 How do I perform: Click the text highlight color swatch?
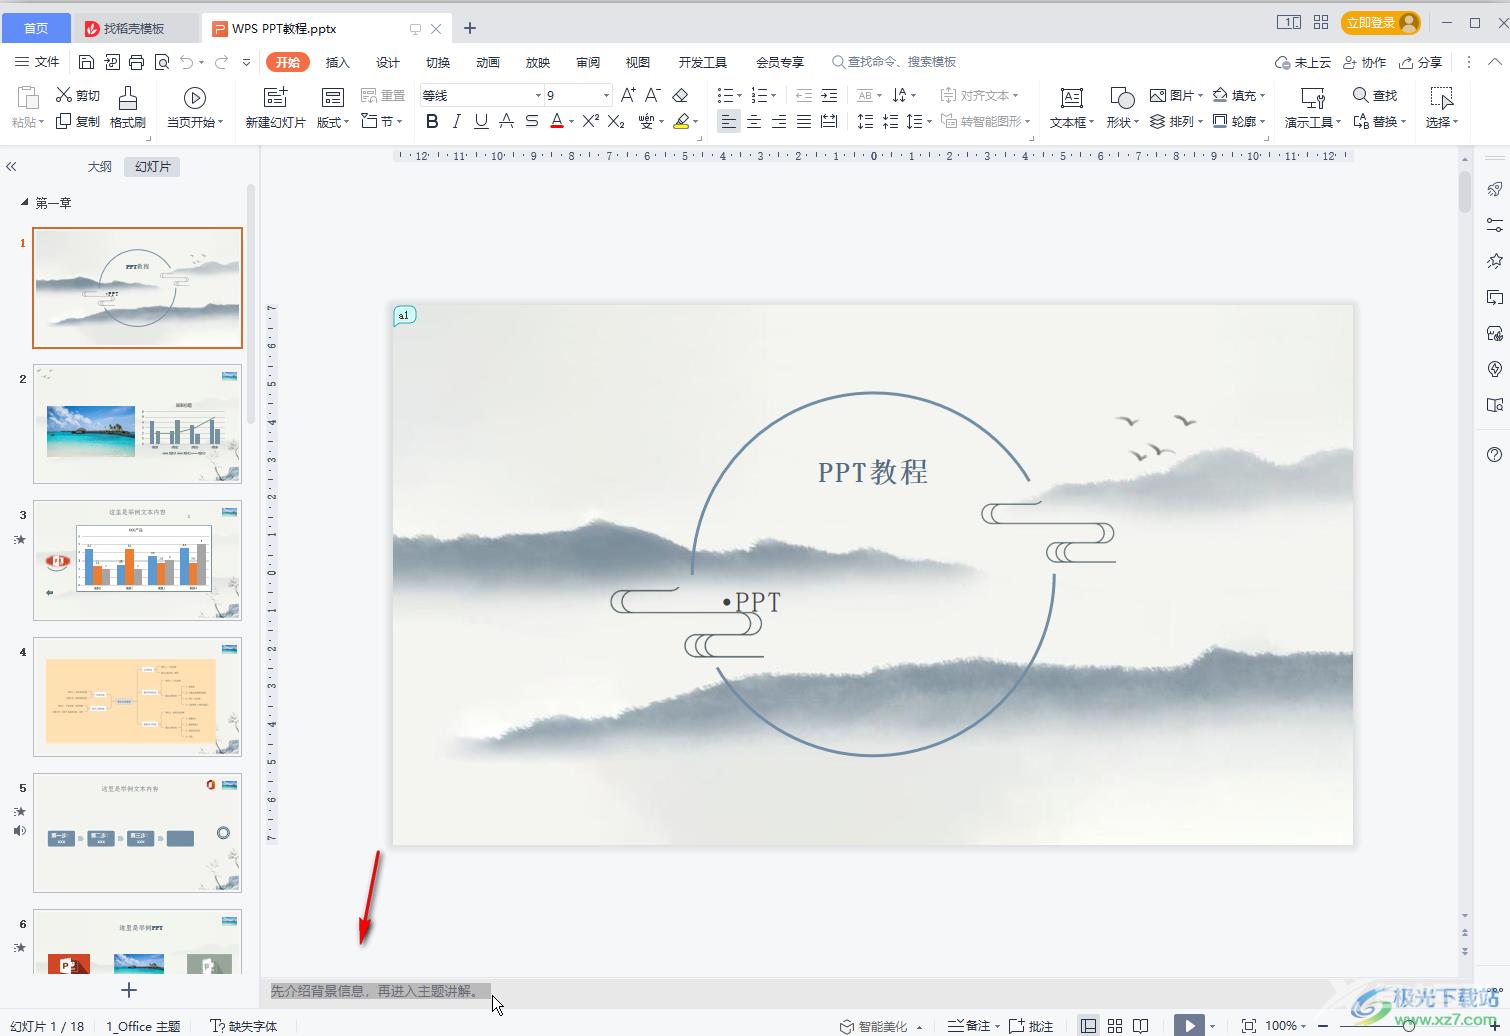pos(681,121)
